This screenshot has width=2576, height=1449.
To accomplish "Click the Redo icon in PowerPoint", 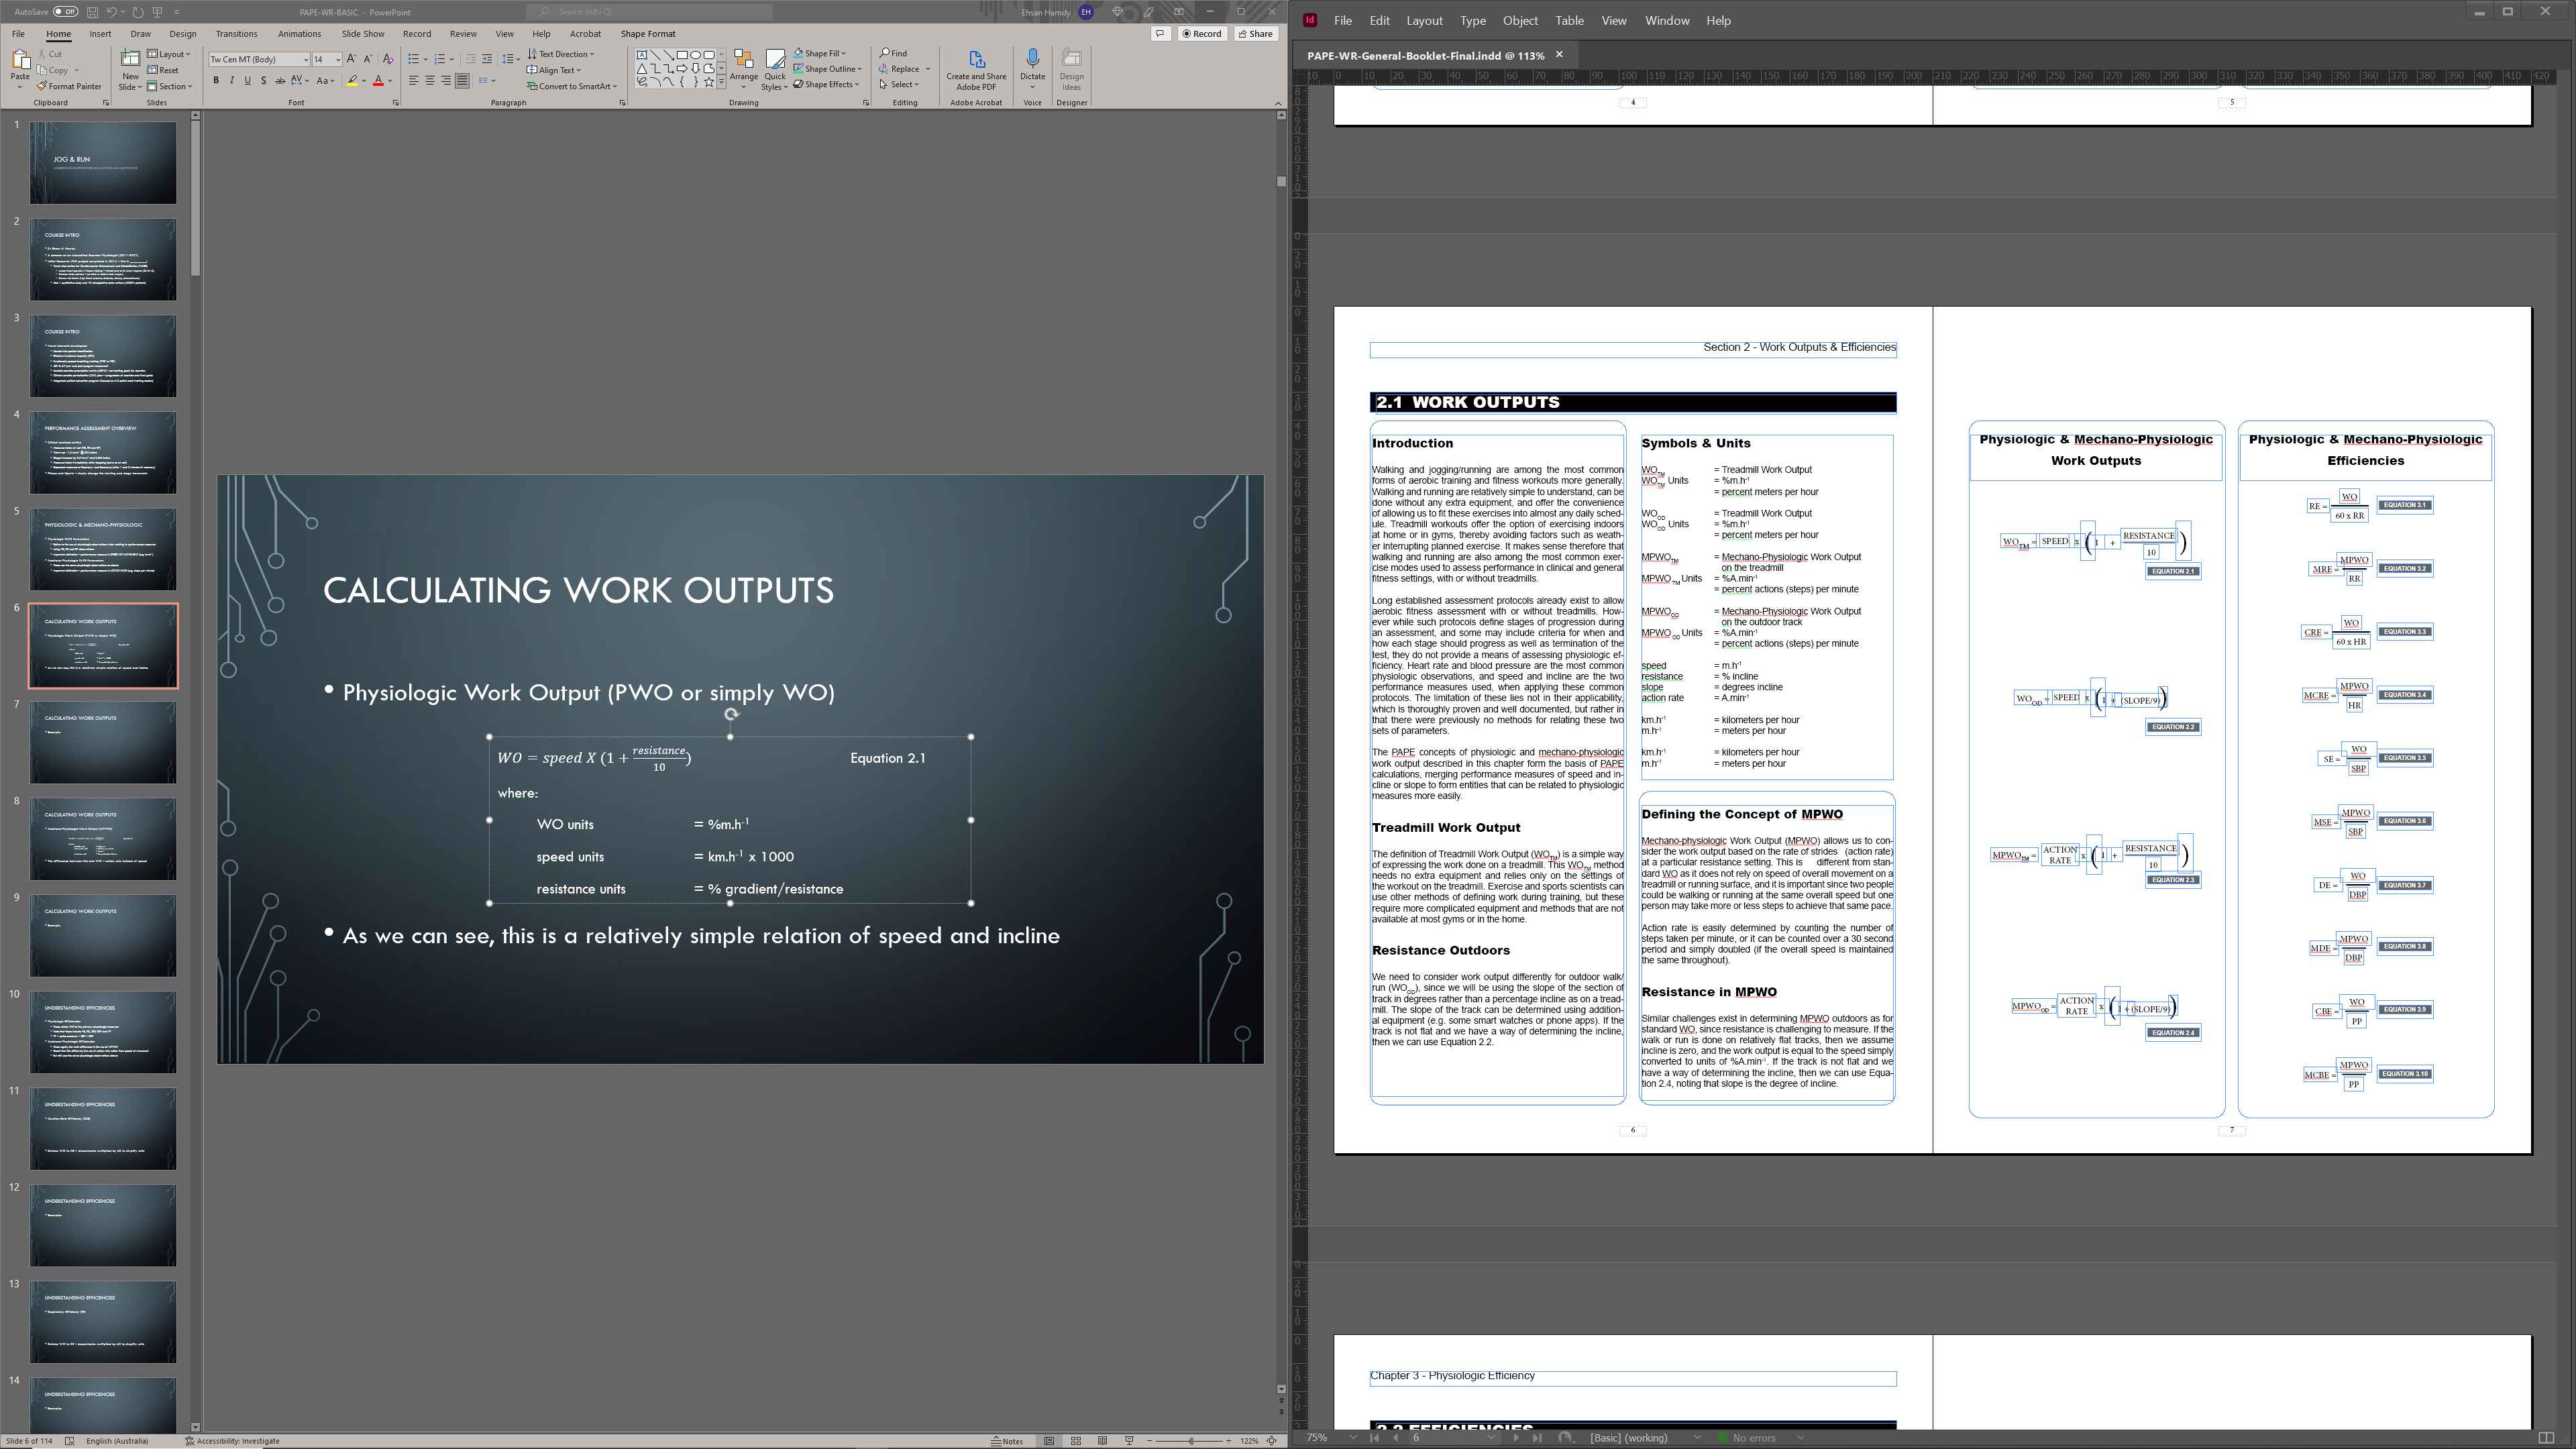I will 137,12.
